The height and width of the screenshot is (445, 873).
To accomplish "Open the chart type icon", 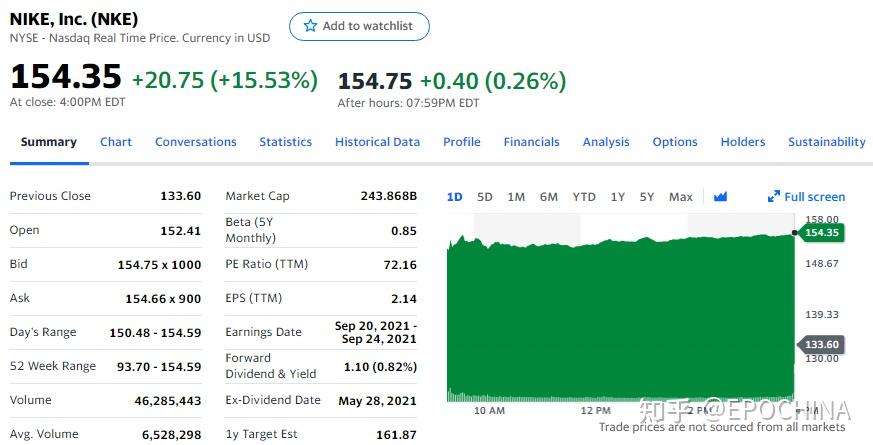I will [720, 197].
